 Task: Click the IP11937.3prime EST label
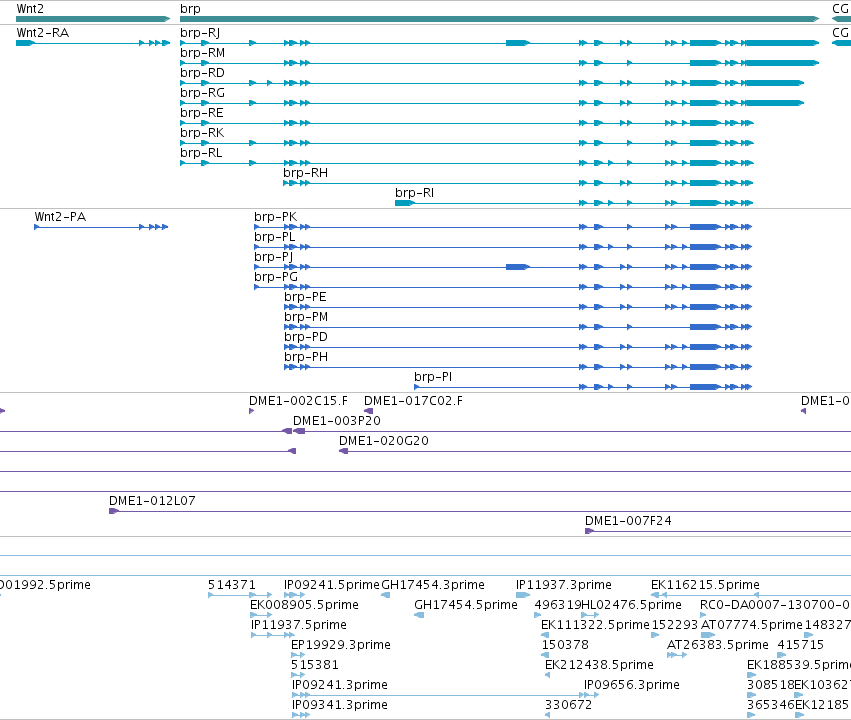(x=563, y=585)
